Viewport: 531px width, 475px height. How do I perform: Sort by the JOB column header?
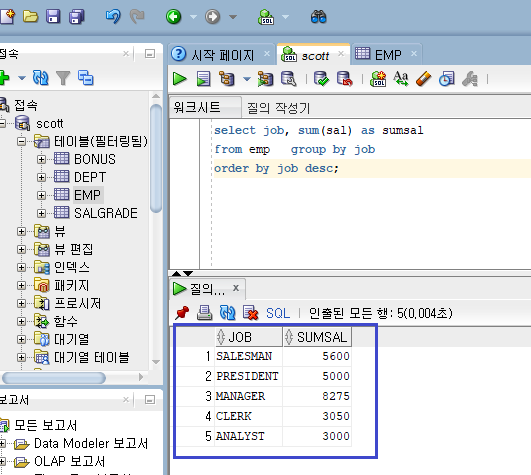[x=249, y=337]
